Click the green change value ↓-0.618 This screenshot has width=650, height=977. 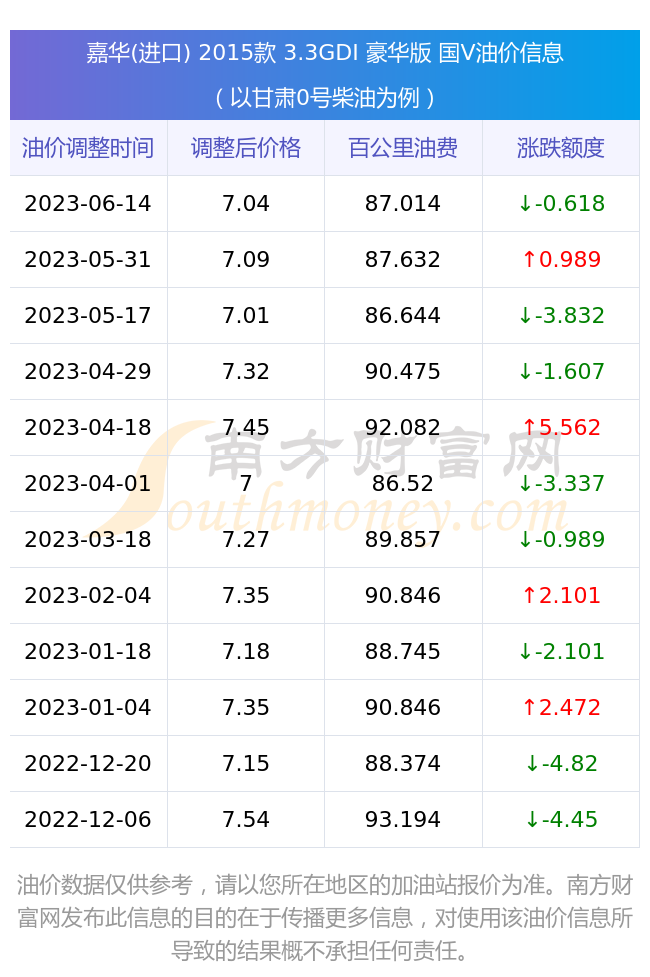click(562, 204)
